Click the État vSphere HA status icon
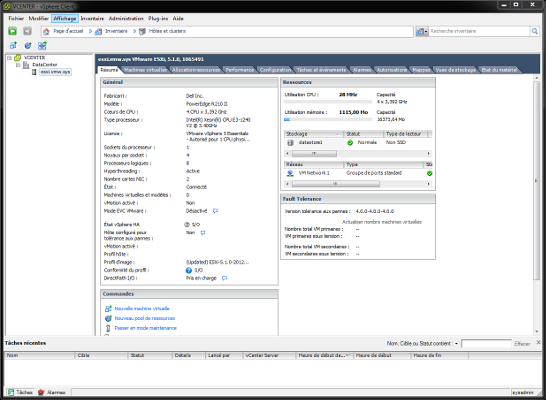 (x=187, y=225)
